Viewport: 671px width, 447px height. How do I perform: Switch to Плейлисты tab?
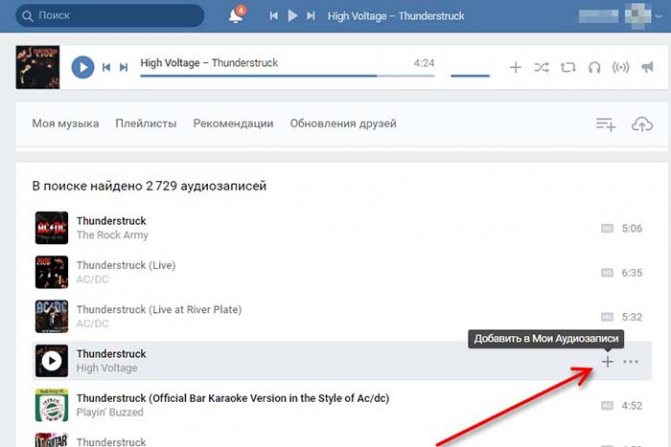(146, 124)
